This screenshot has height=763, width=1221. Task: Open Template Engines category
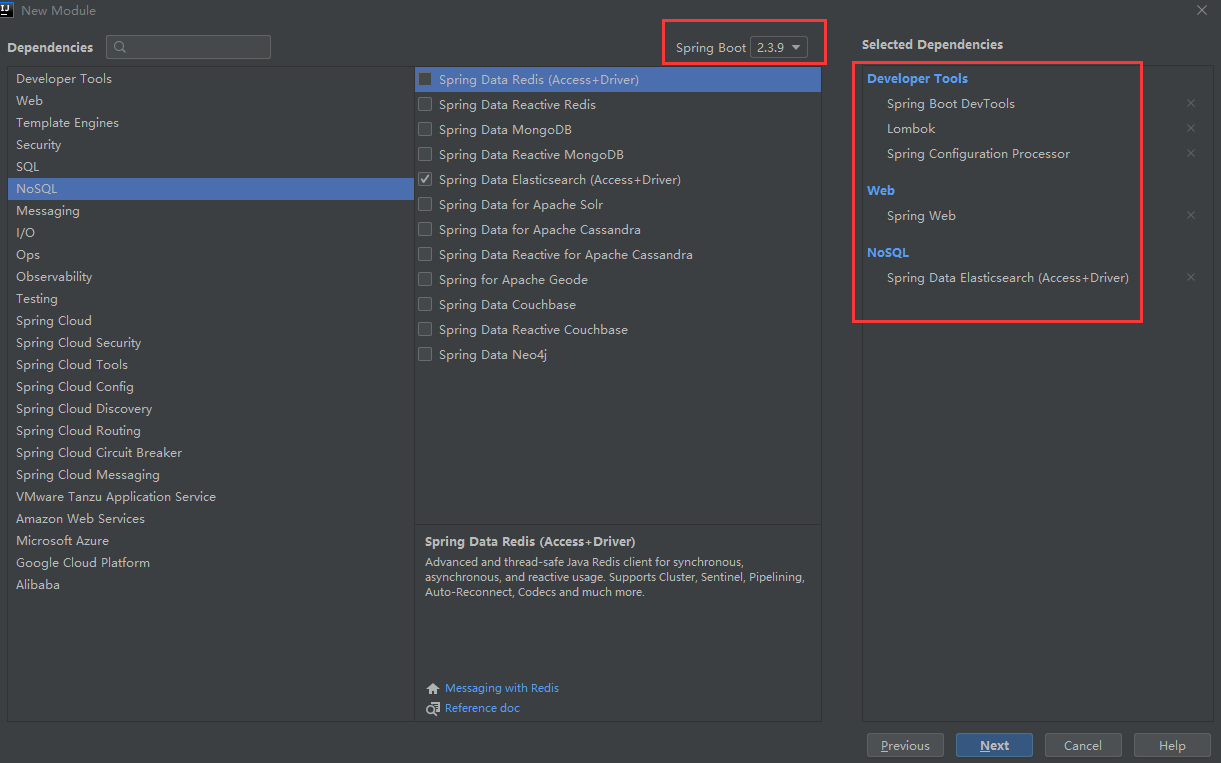click(211, 122)
